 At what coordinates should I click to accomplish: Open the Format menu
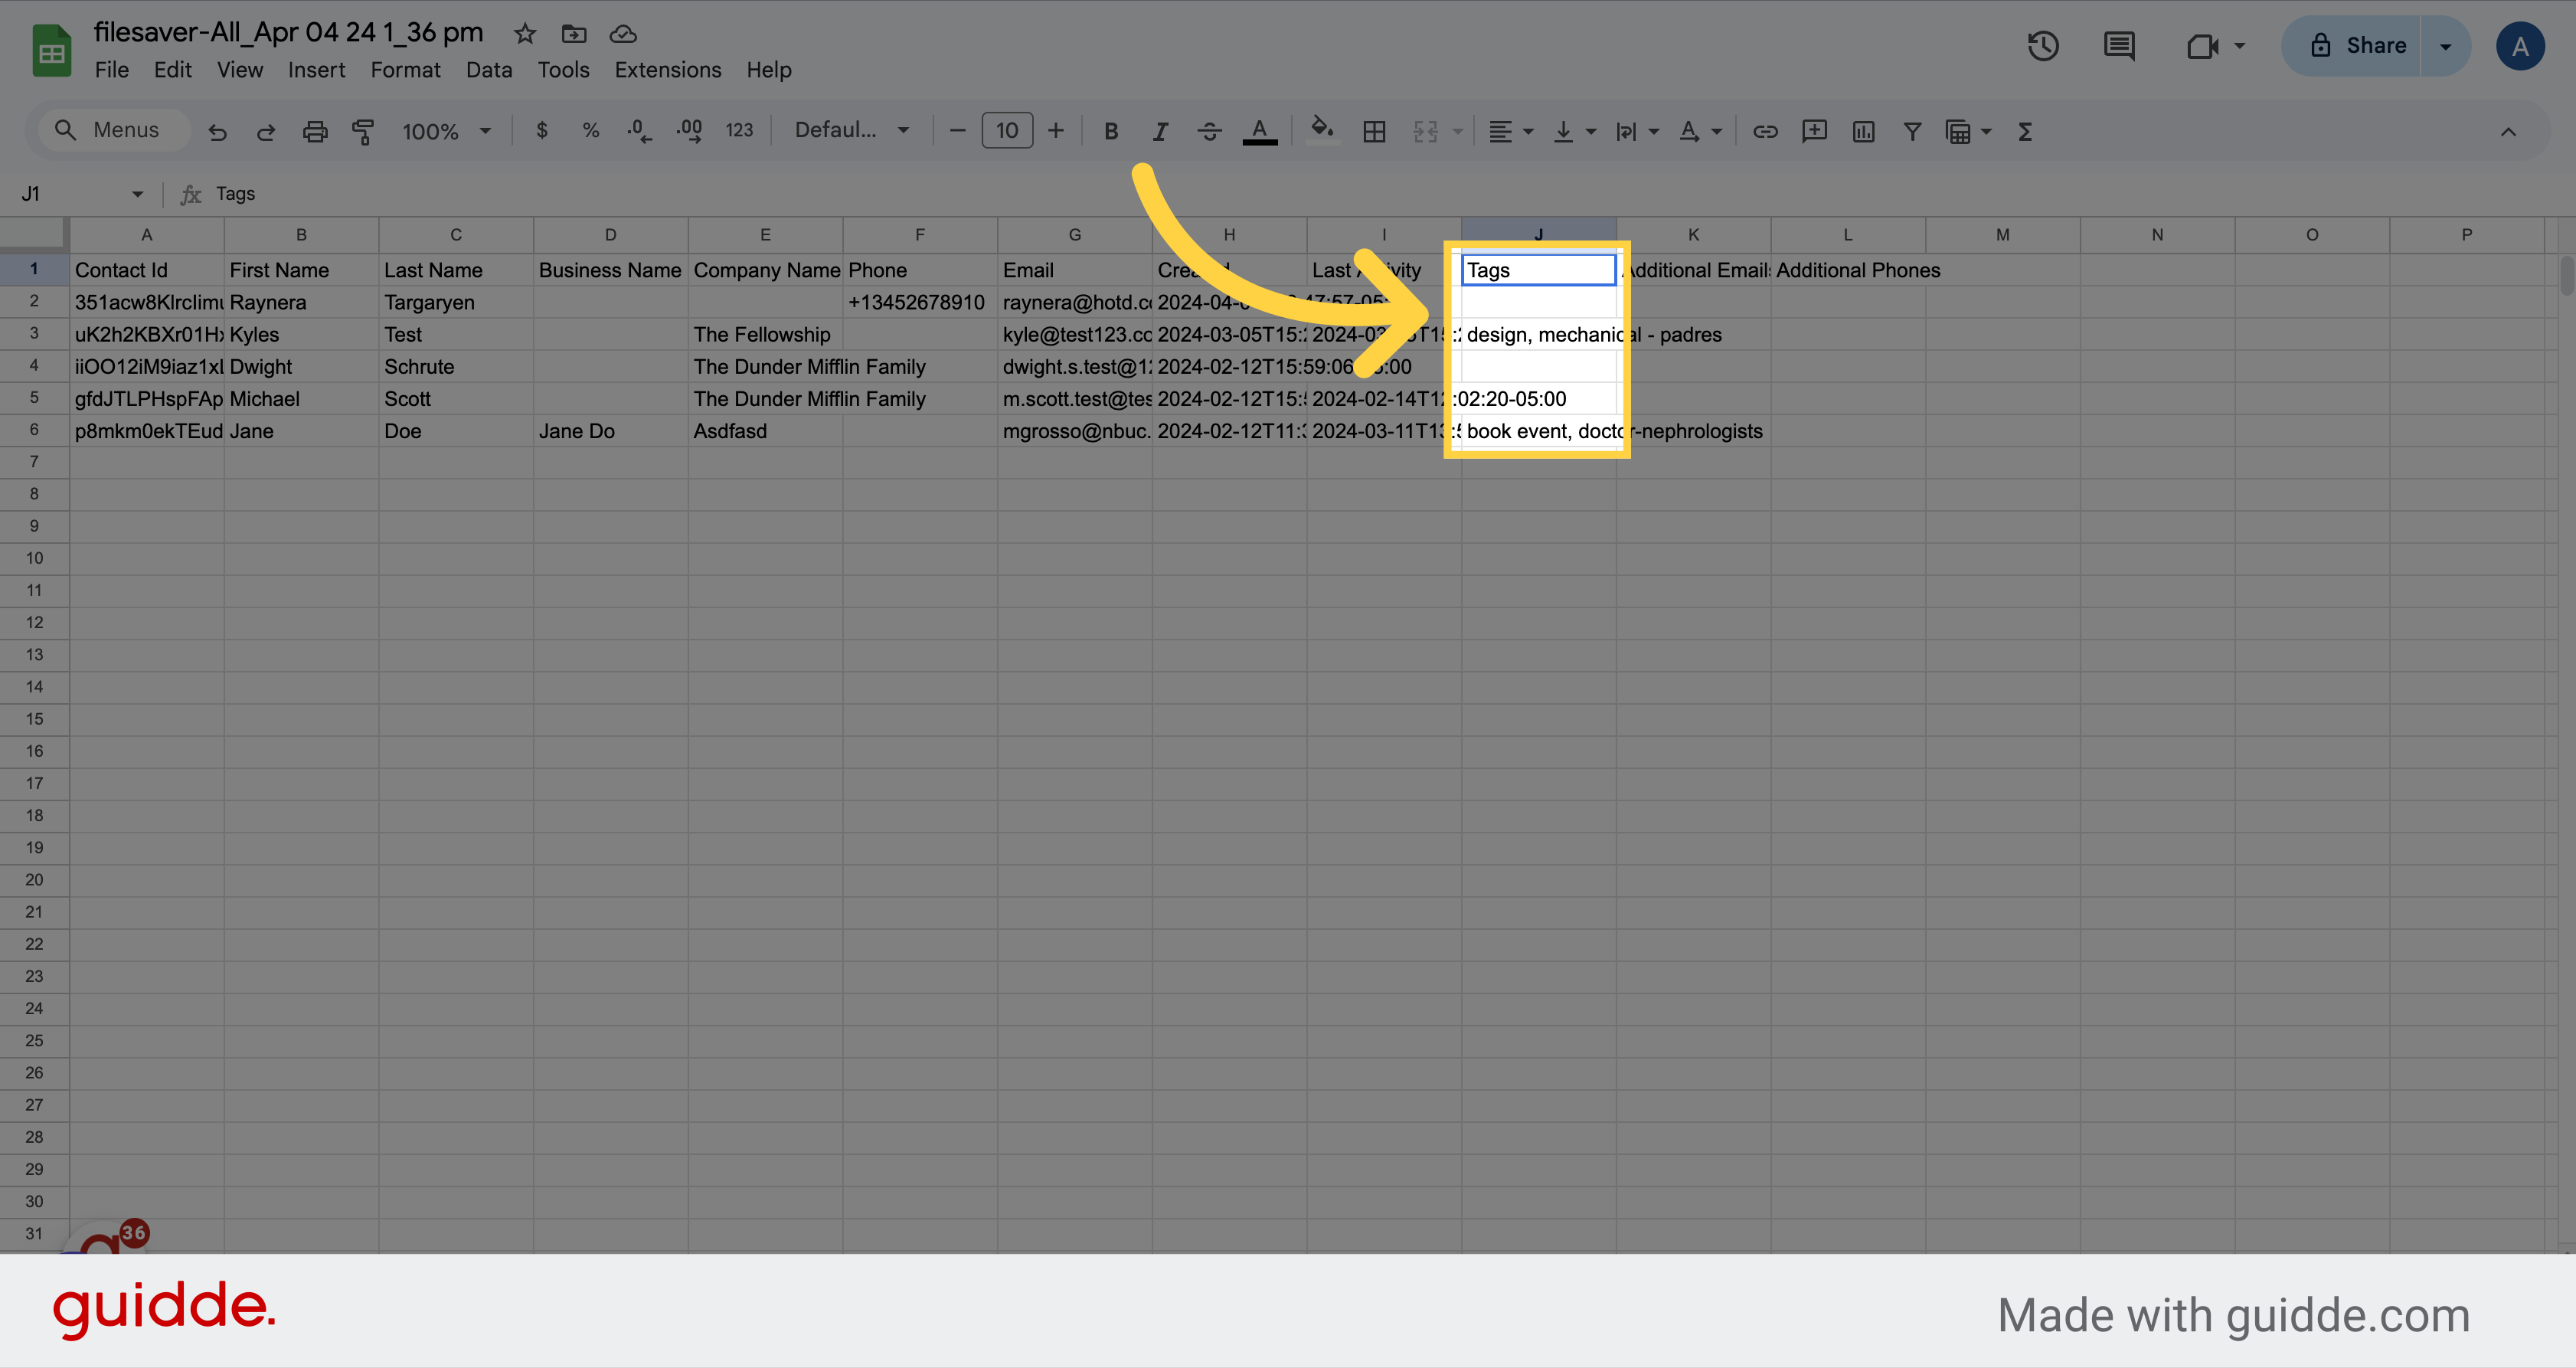click(x=405, y=70)
